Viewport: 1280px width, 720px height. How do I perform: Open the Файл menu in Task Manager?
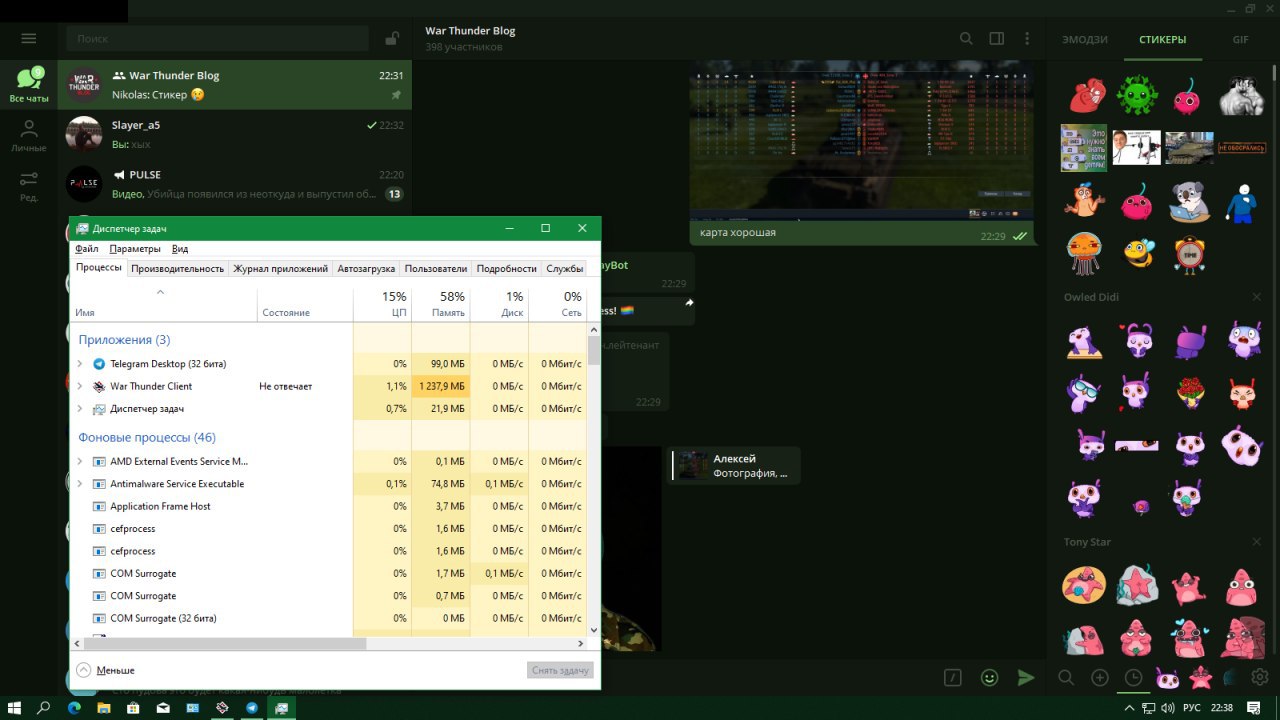(x=87, y=249)
